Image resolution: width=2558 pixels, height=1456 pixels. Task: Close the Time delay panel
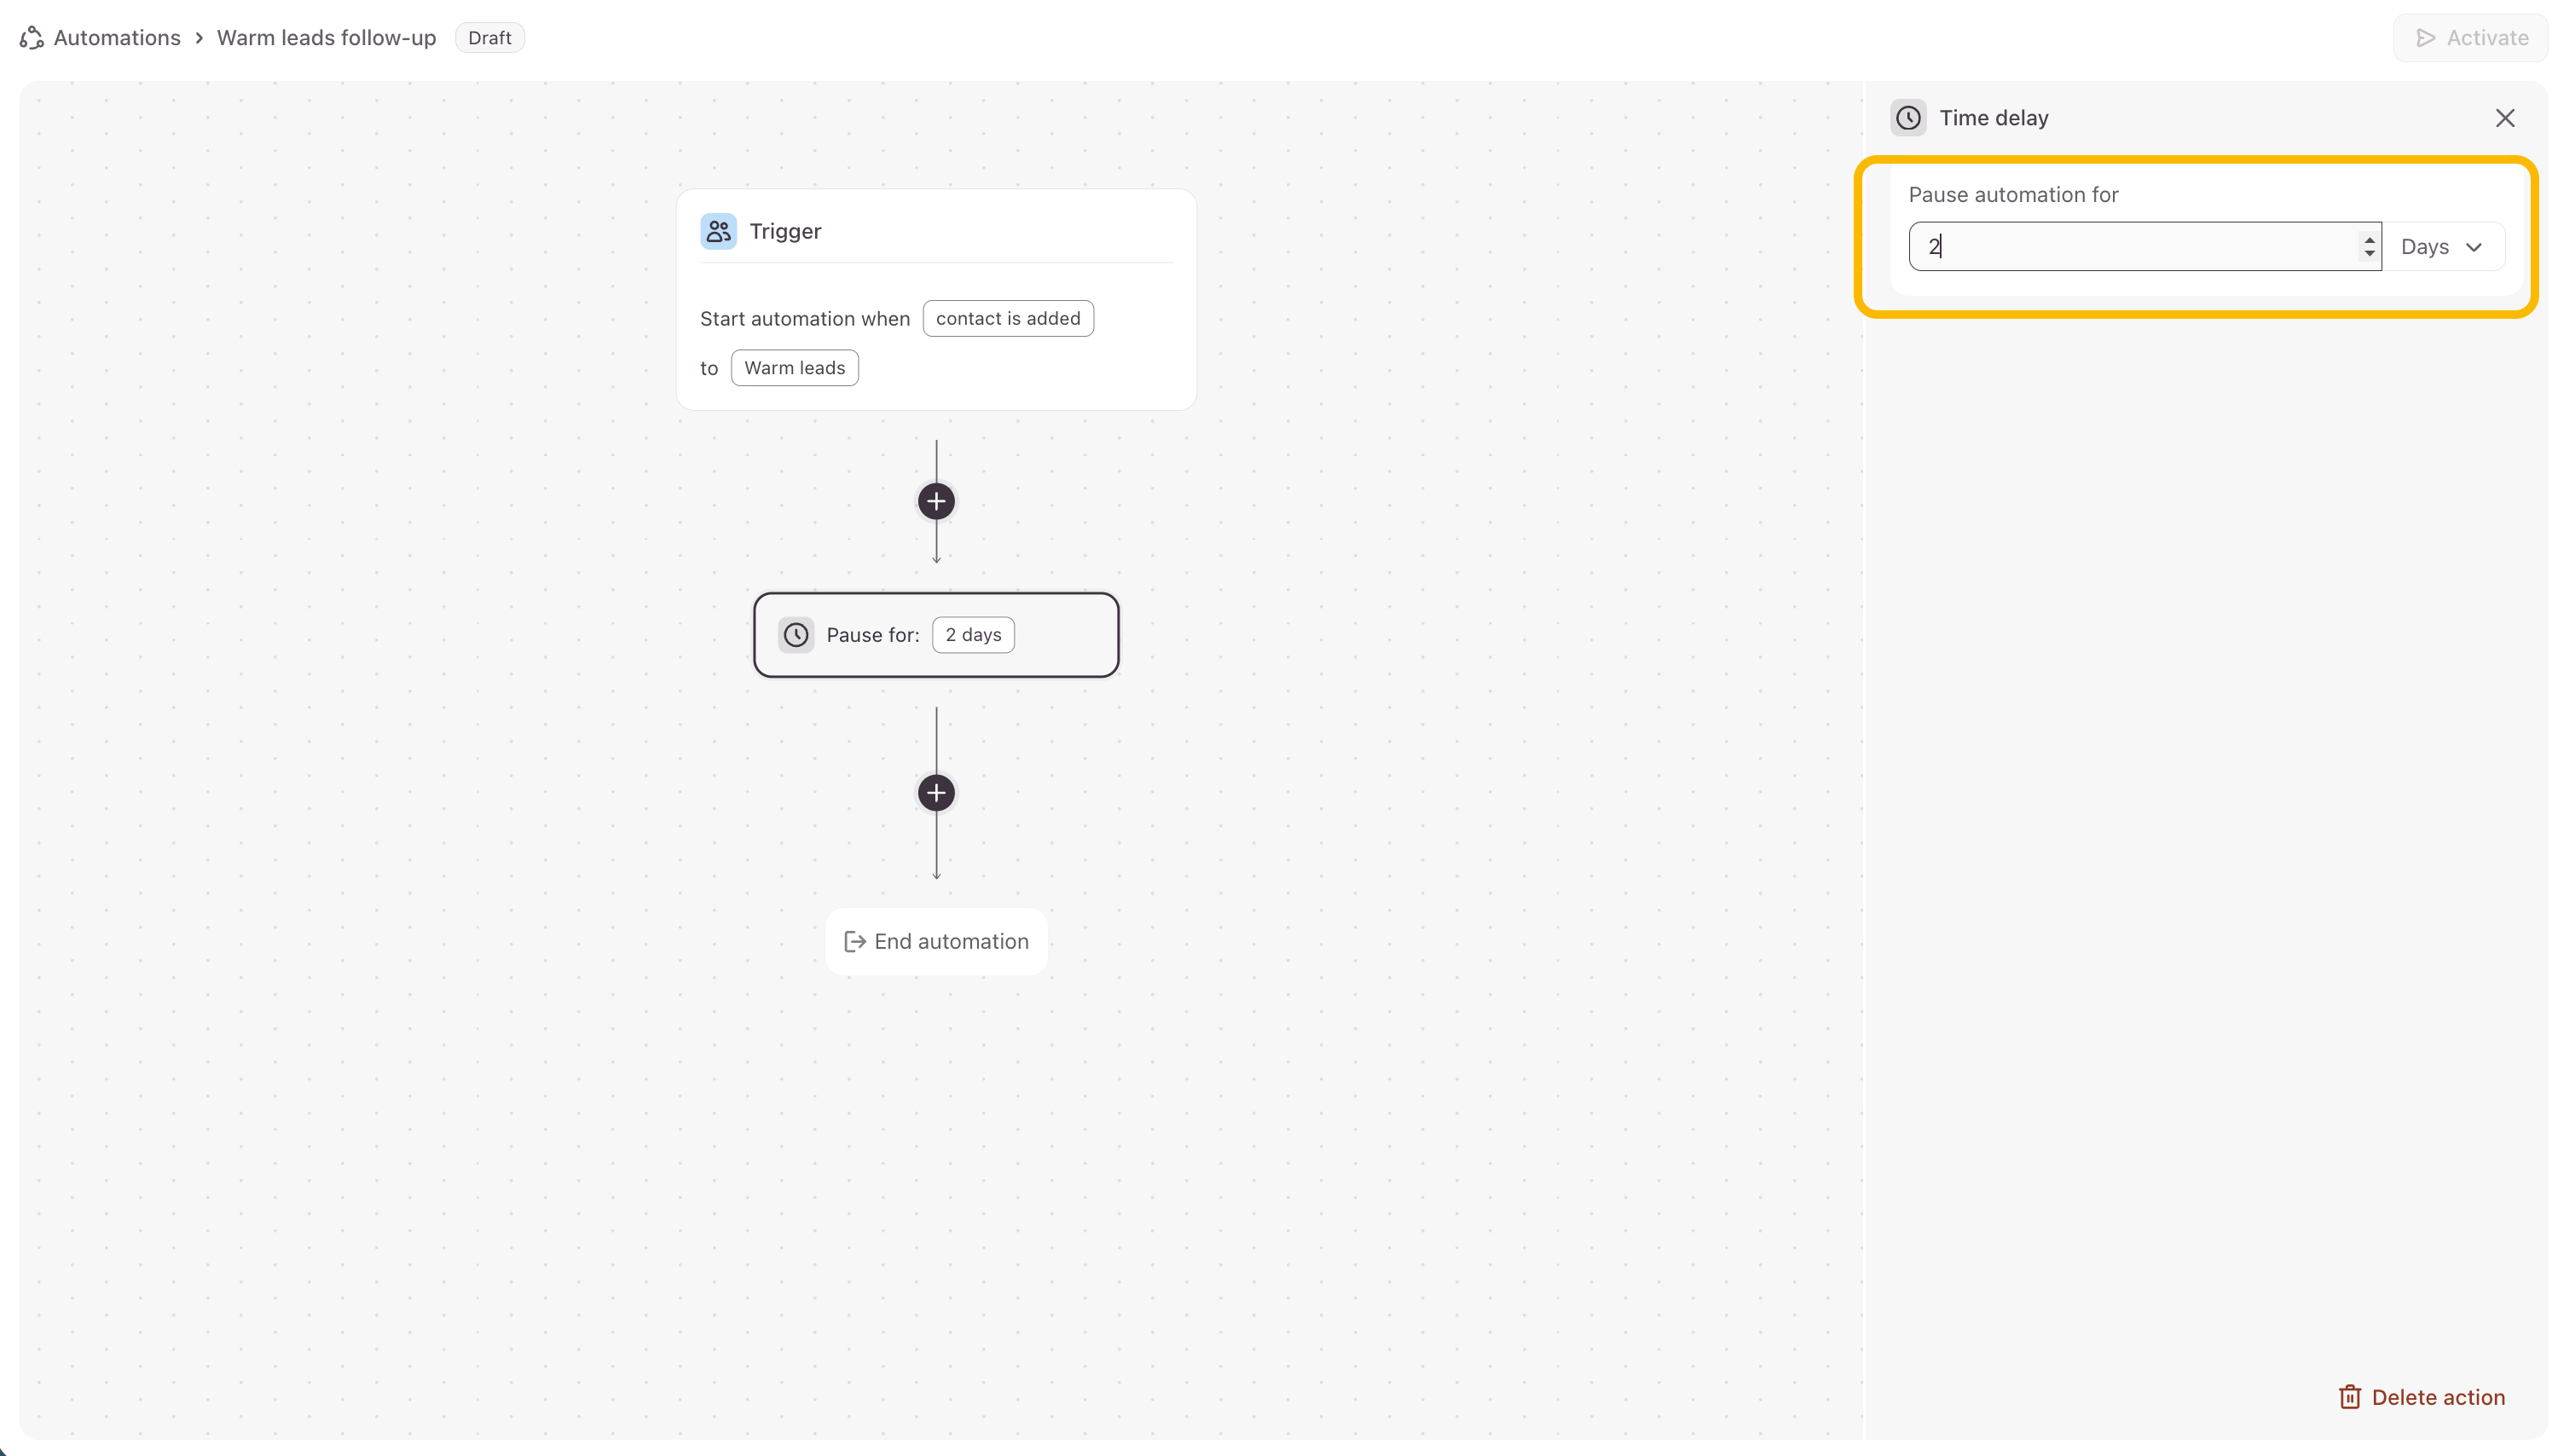point(2504,118)
